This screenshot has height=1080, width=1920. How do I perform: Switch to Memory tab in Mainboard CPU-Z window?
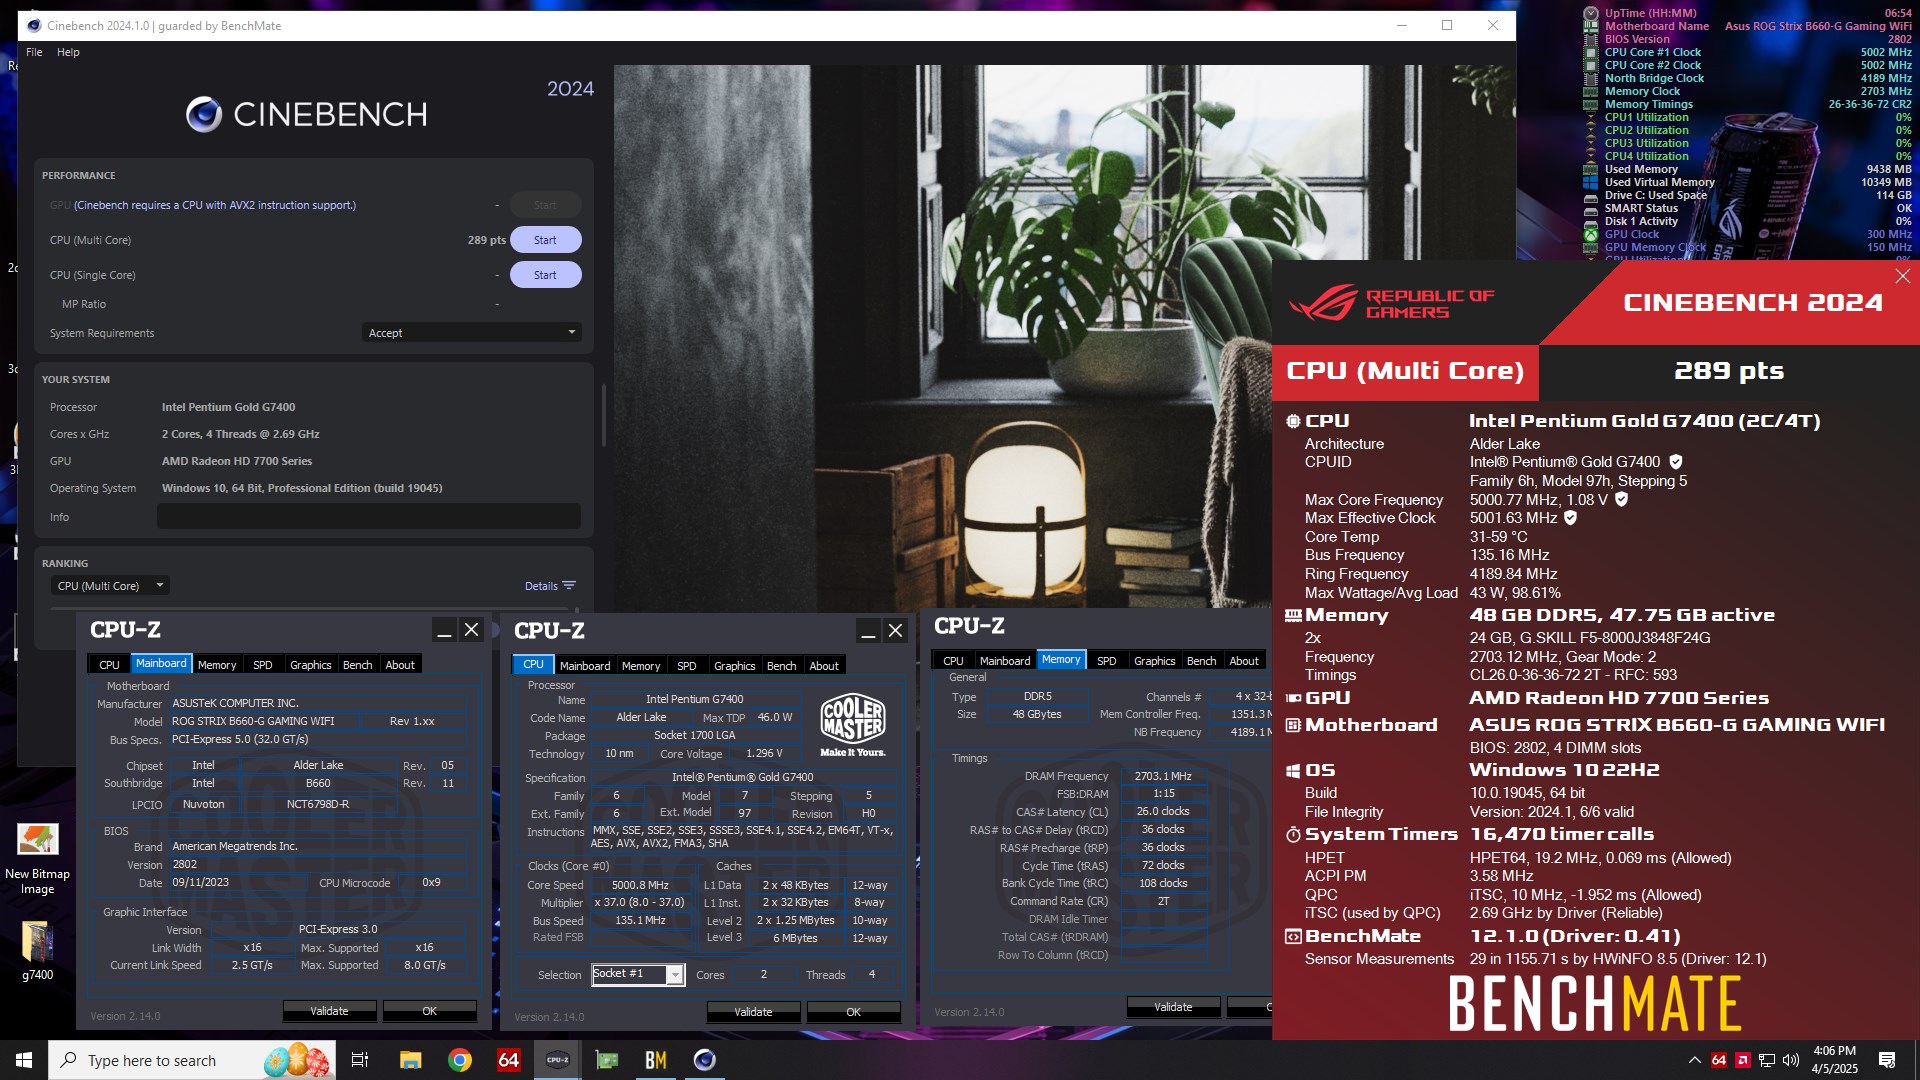217,665
